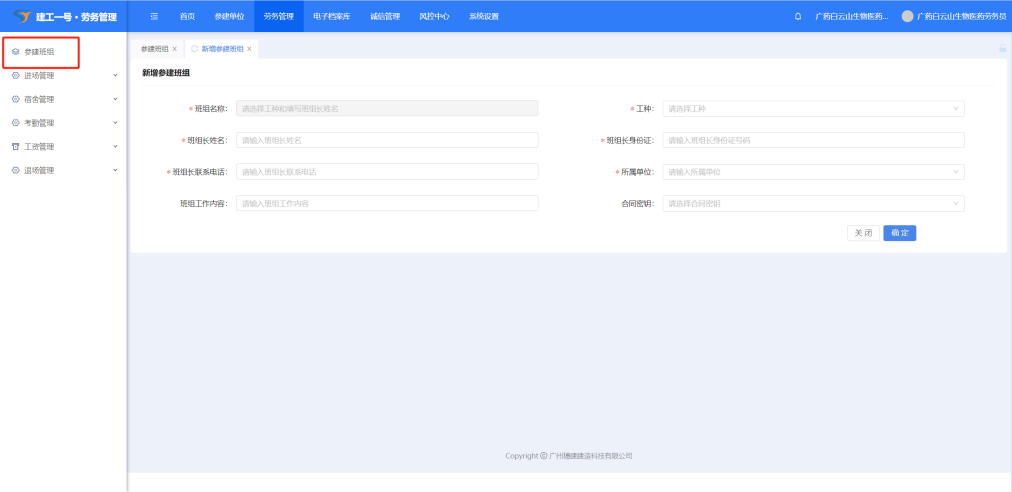Click the sidebar collapse hamburger icon
The width and height of the screenshot is (1012, 492).
154,16
